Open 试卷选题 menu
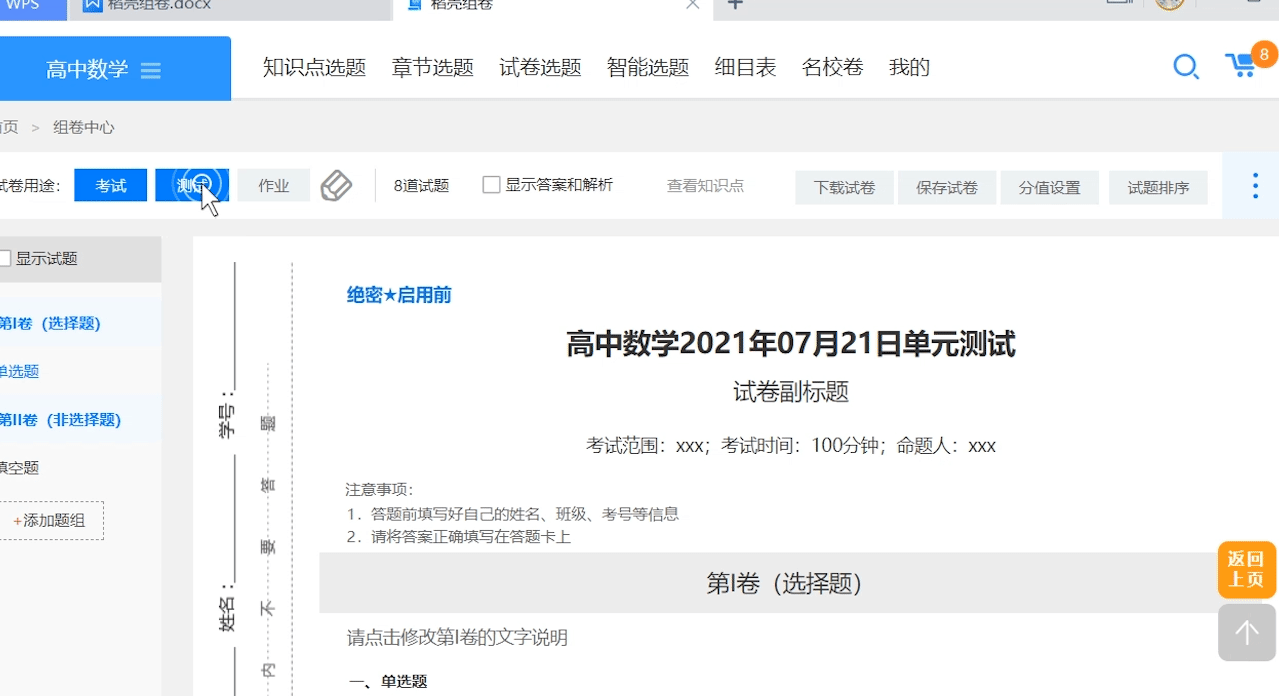1279x696 pixels. pos(540,67)
